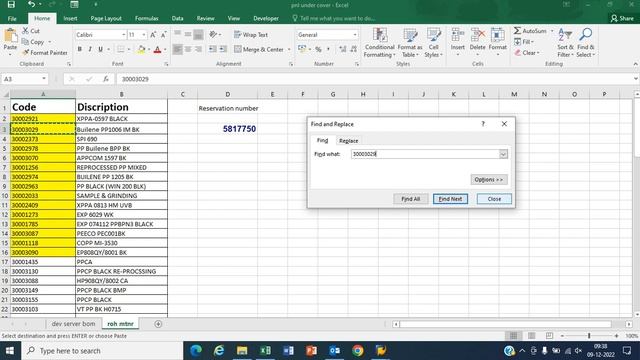Viewport: 640px width, 360px height.
Task: Expand Find what history dropdown
Action: [x=503, y=154]
